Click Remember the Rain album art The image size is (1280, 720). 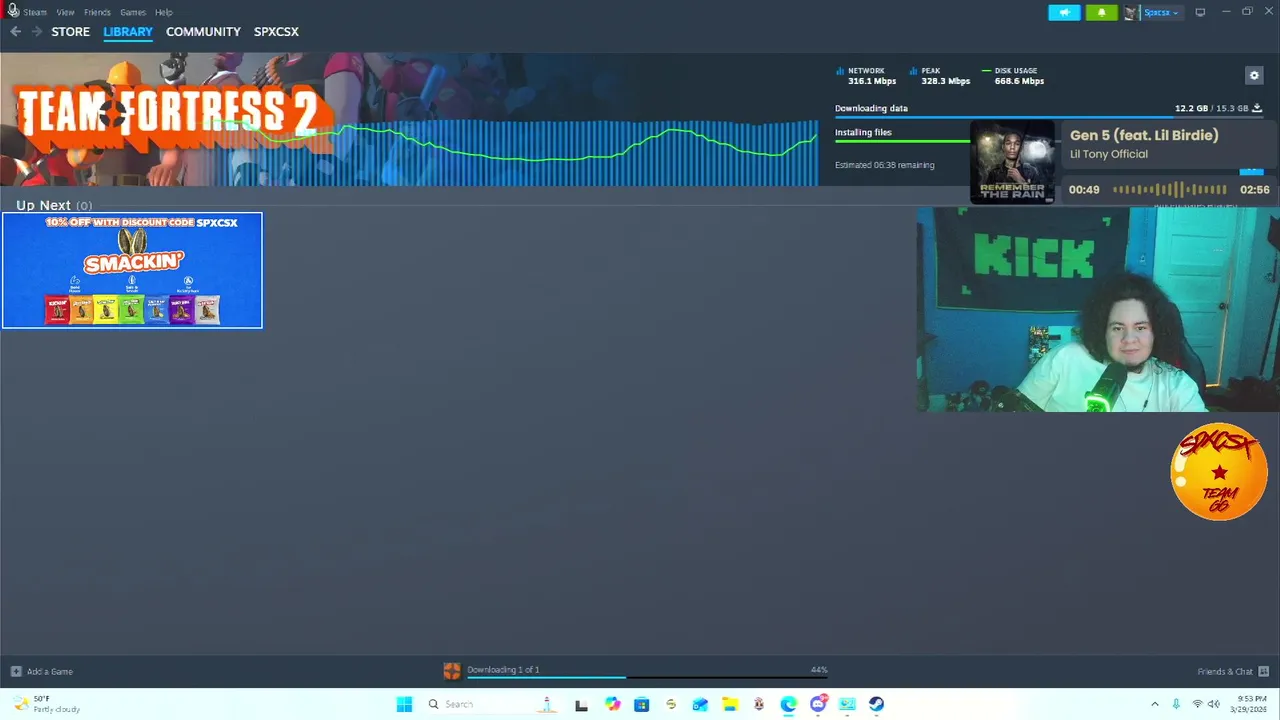click(x=1012, y=162)
